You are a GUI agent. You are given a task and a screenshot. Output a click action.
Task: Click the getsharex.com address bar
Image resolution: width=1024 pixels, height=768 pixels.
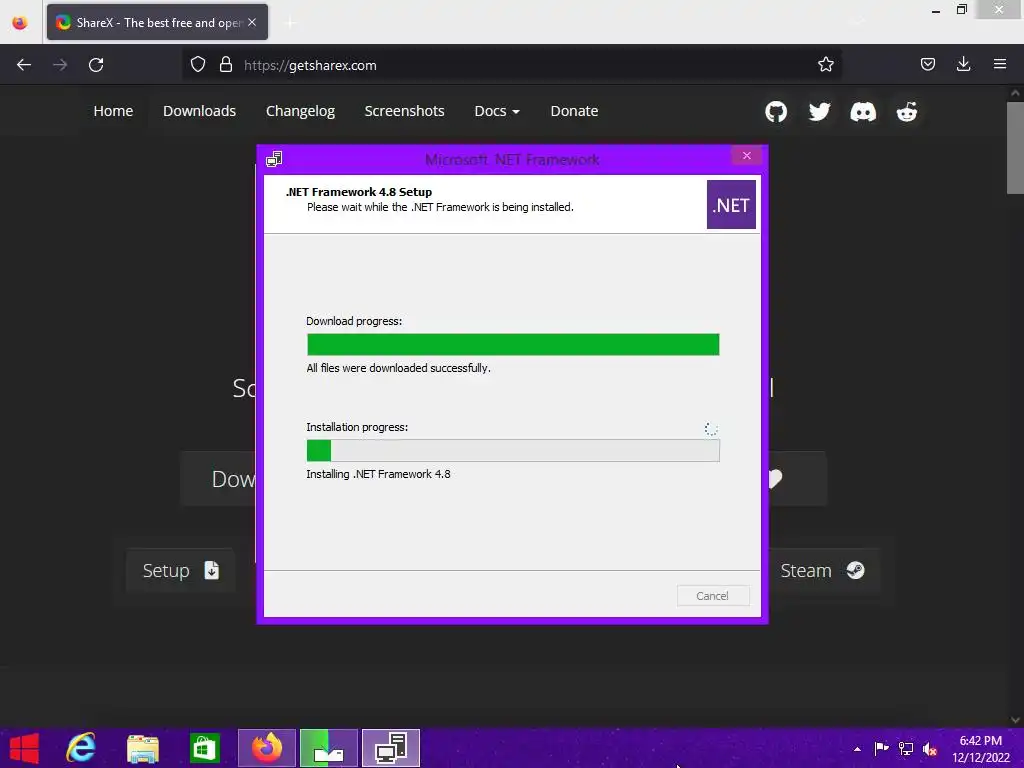click(x=511, y=65)
